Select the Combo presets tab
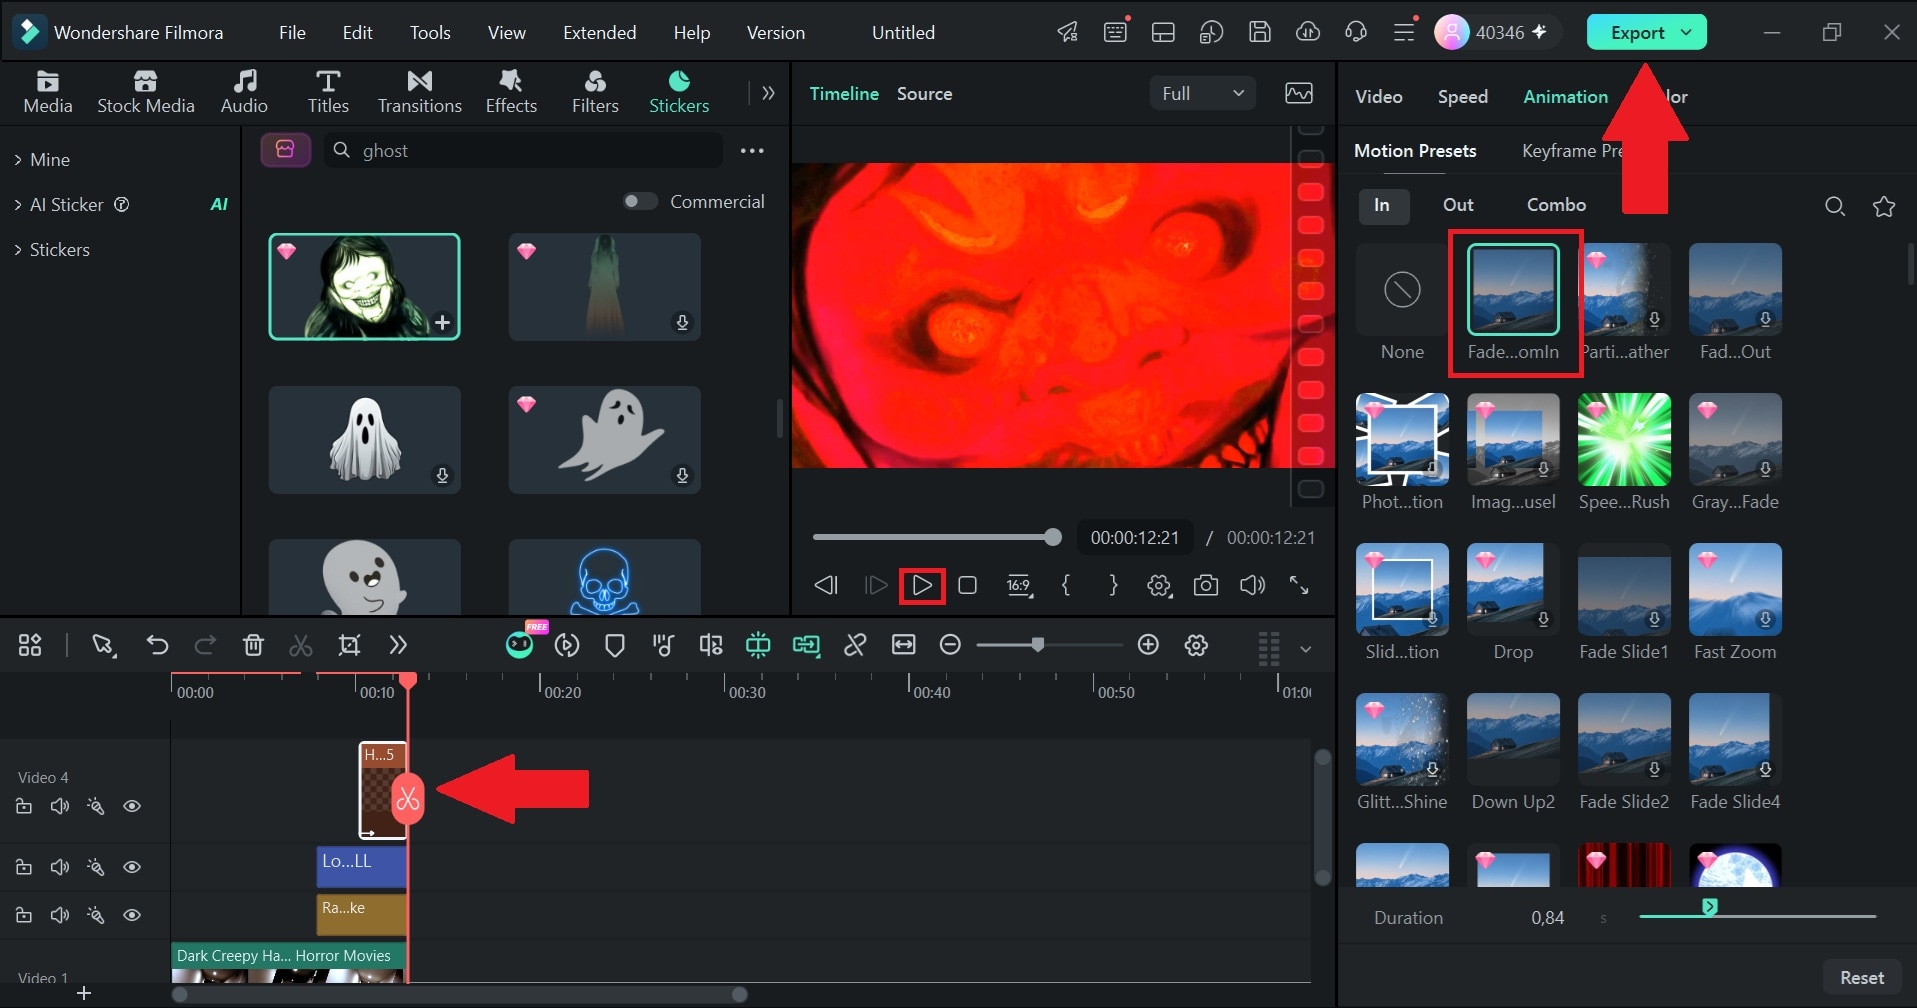1917x1008 pixels. pos(1556,204)
